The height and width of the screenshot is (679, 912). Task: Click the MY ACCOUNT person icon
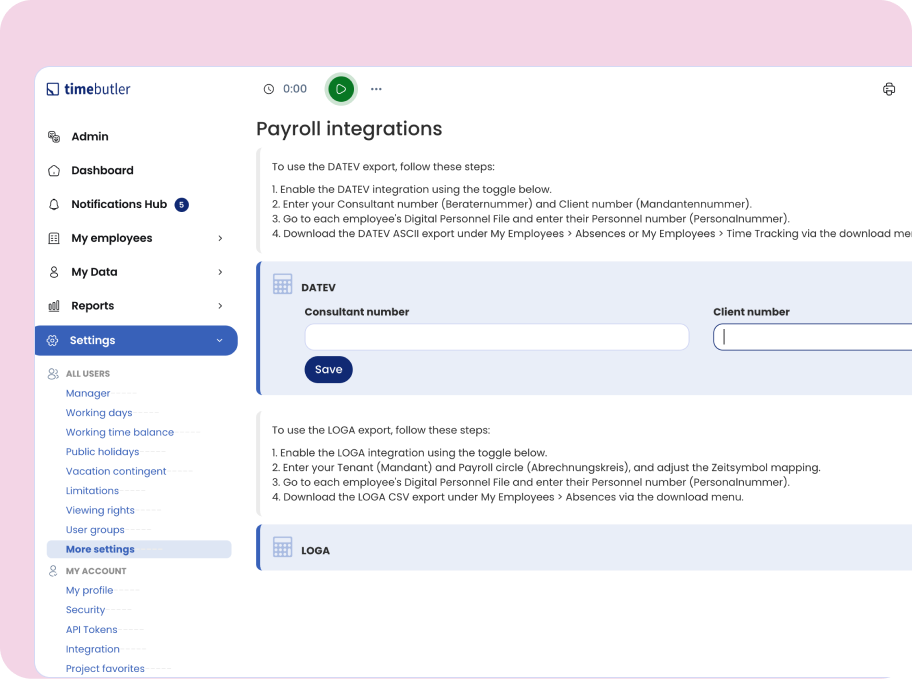point(53,571)
